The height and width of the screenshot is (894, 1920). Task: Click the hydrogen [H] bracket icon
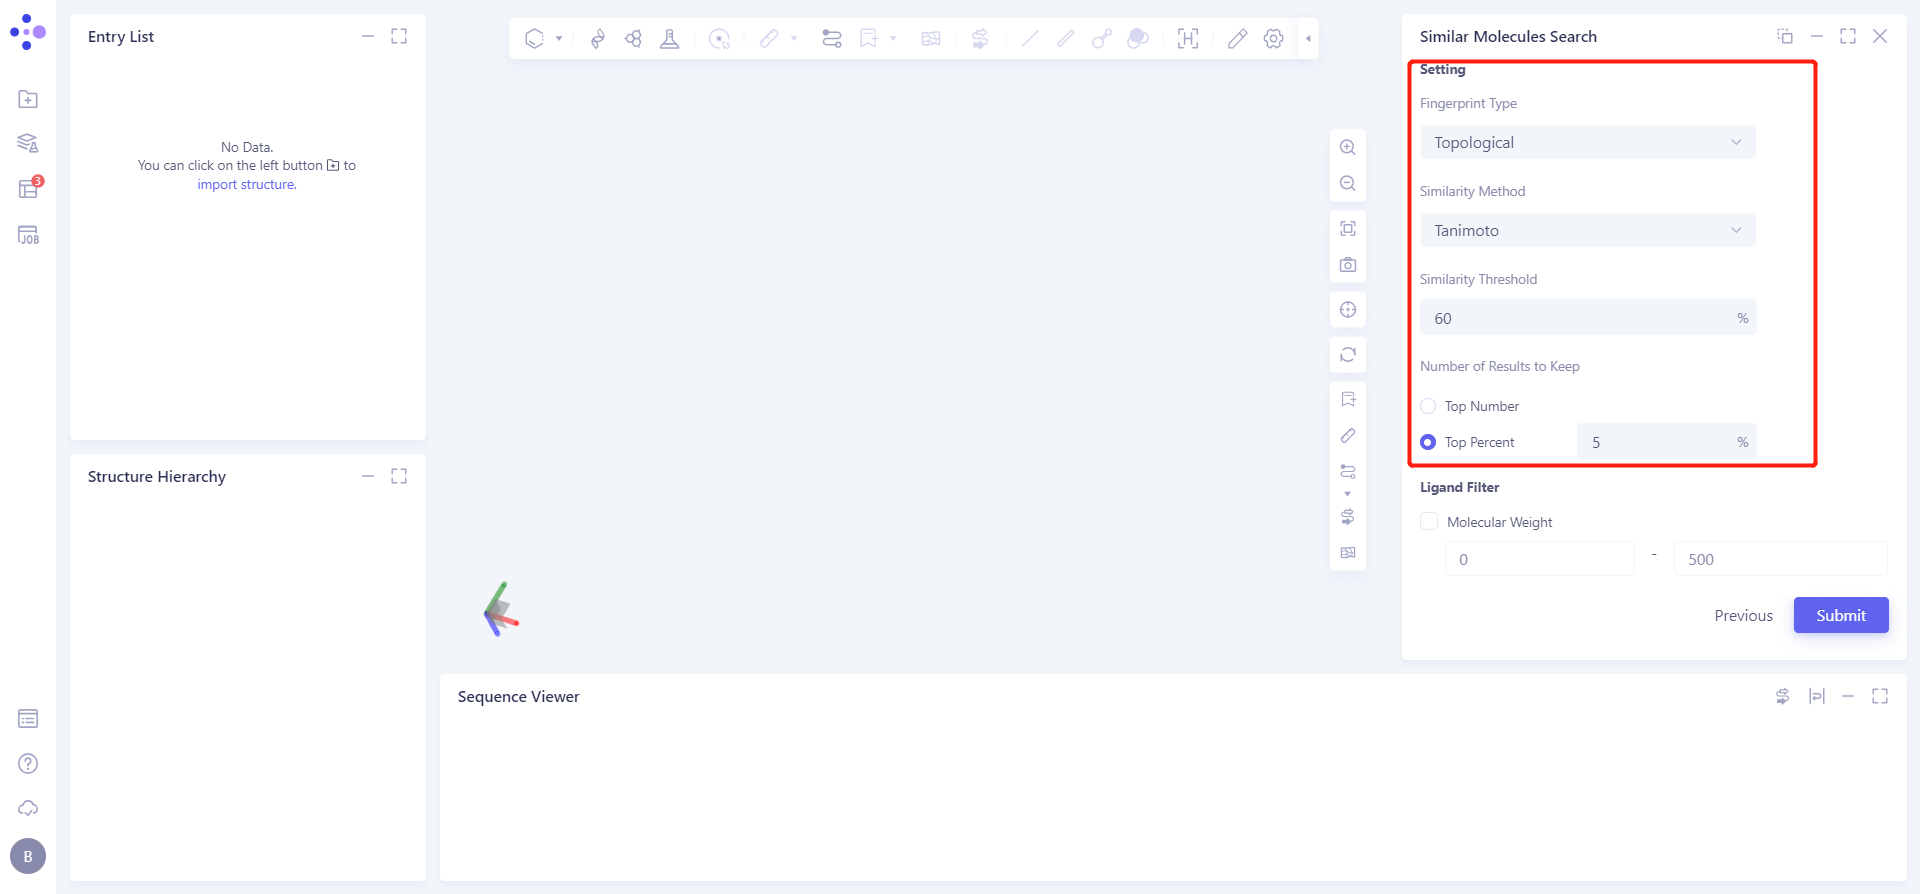coord(1188,38)
